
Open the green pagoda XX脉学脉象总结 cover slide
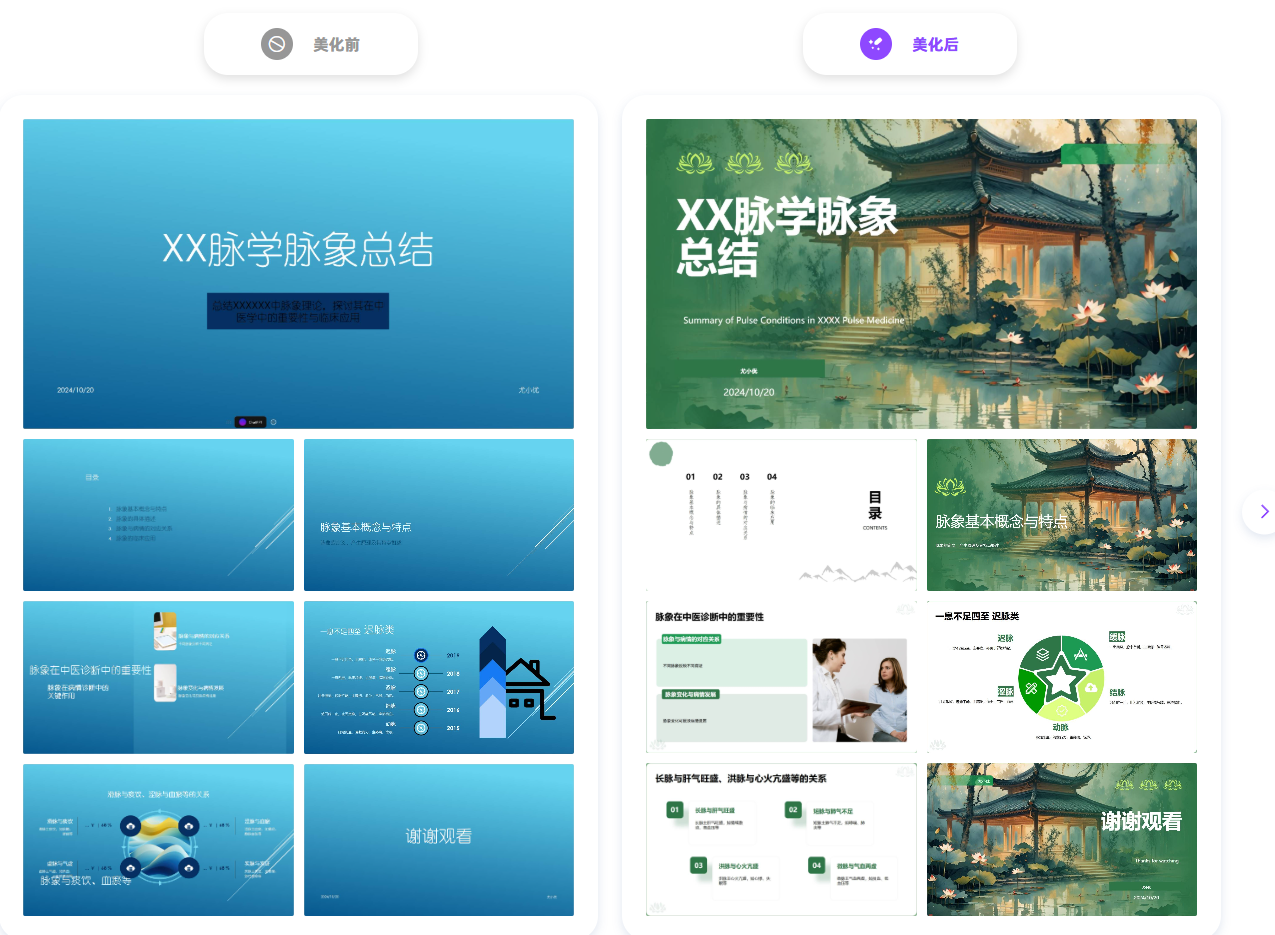pos(921,274)
